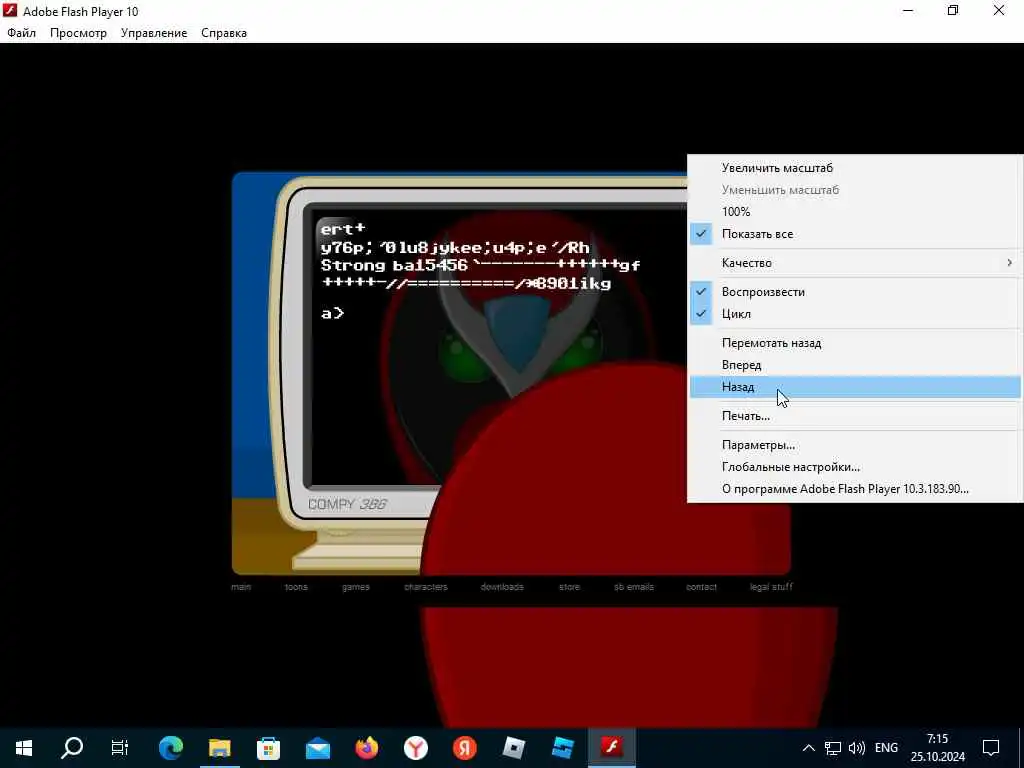Image resolution: width=1024 pixels, height=768 pixels.
Task: Click the Flash Player taskbar icon
Action: (612, 747)
